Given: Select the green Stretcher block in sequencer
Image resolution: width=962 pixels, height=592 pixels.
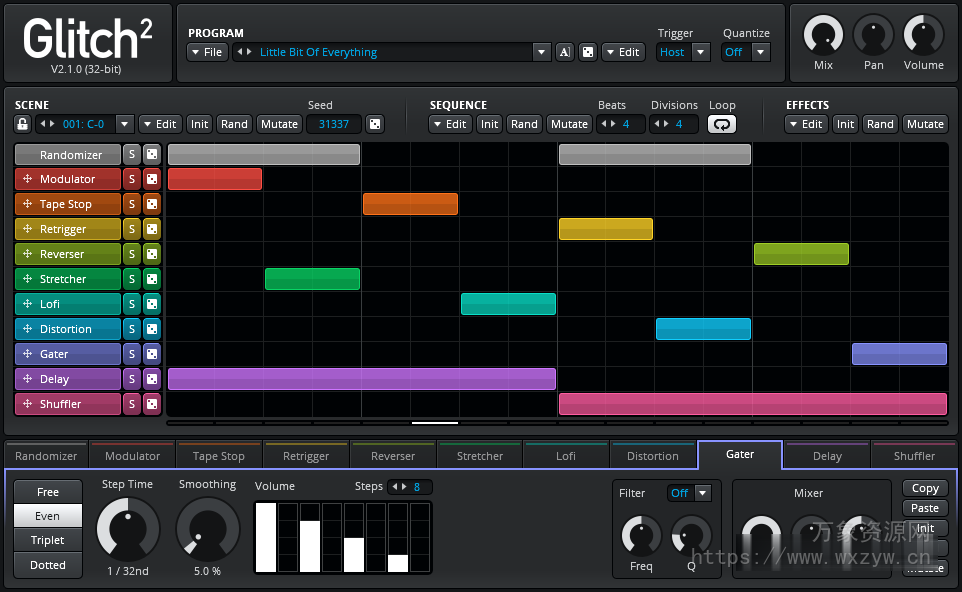Looking at the screenshot, I should pos(312,279).
